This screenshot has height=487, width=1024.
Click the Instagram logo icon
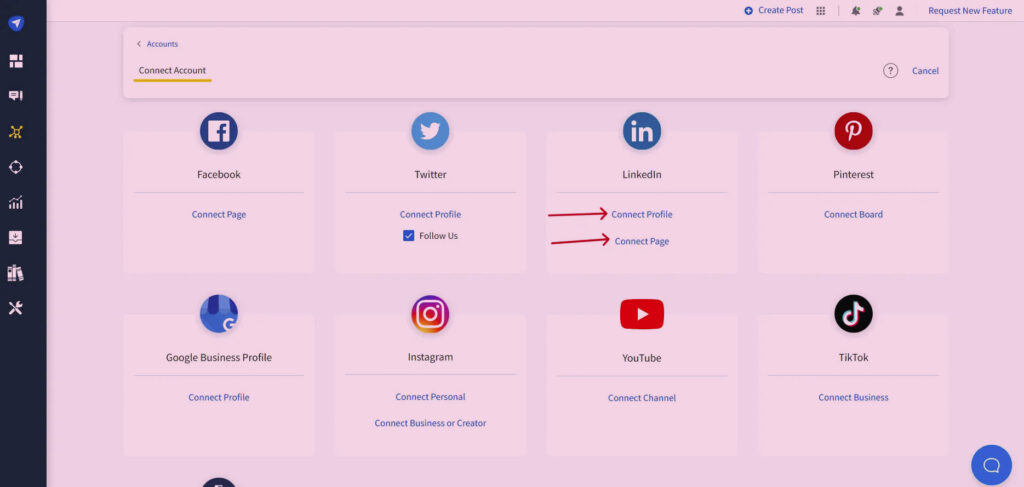[x=430, y=314]
